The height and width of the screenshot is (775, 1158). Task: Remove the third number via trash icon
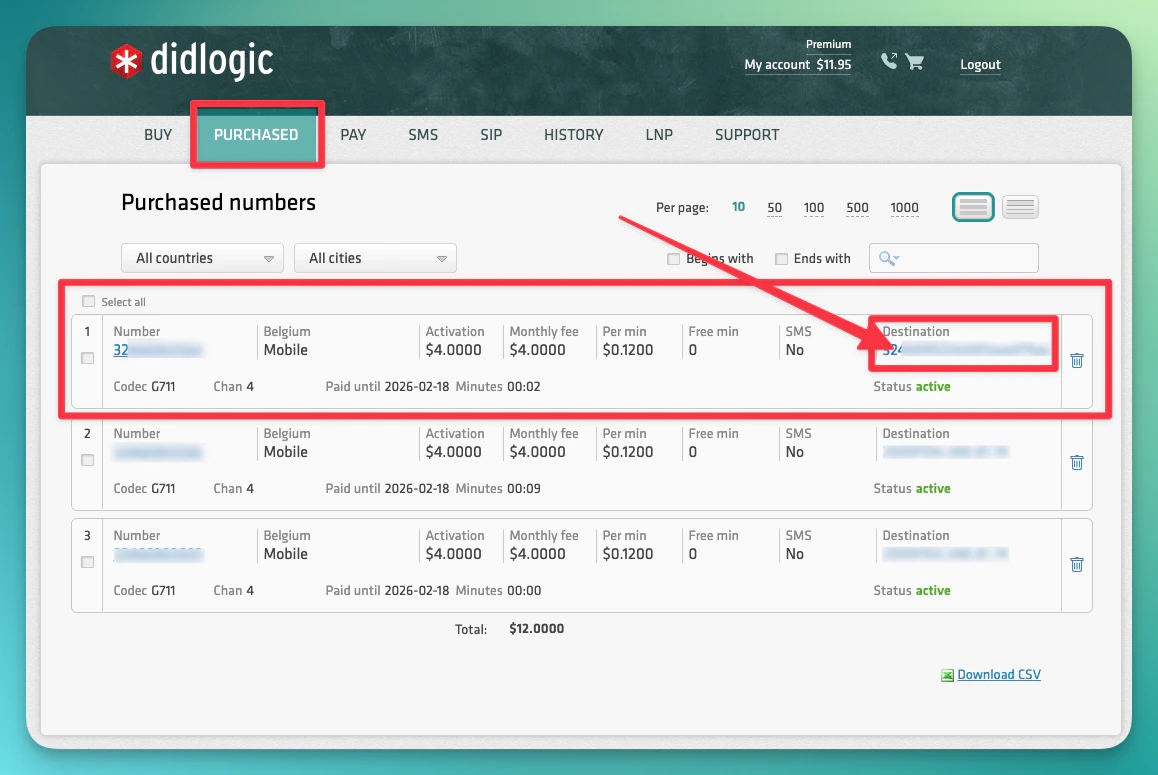click(1076, 565)
